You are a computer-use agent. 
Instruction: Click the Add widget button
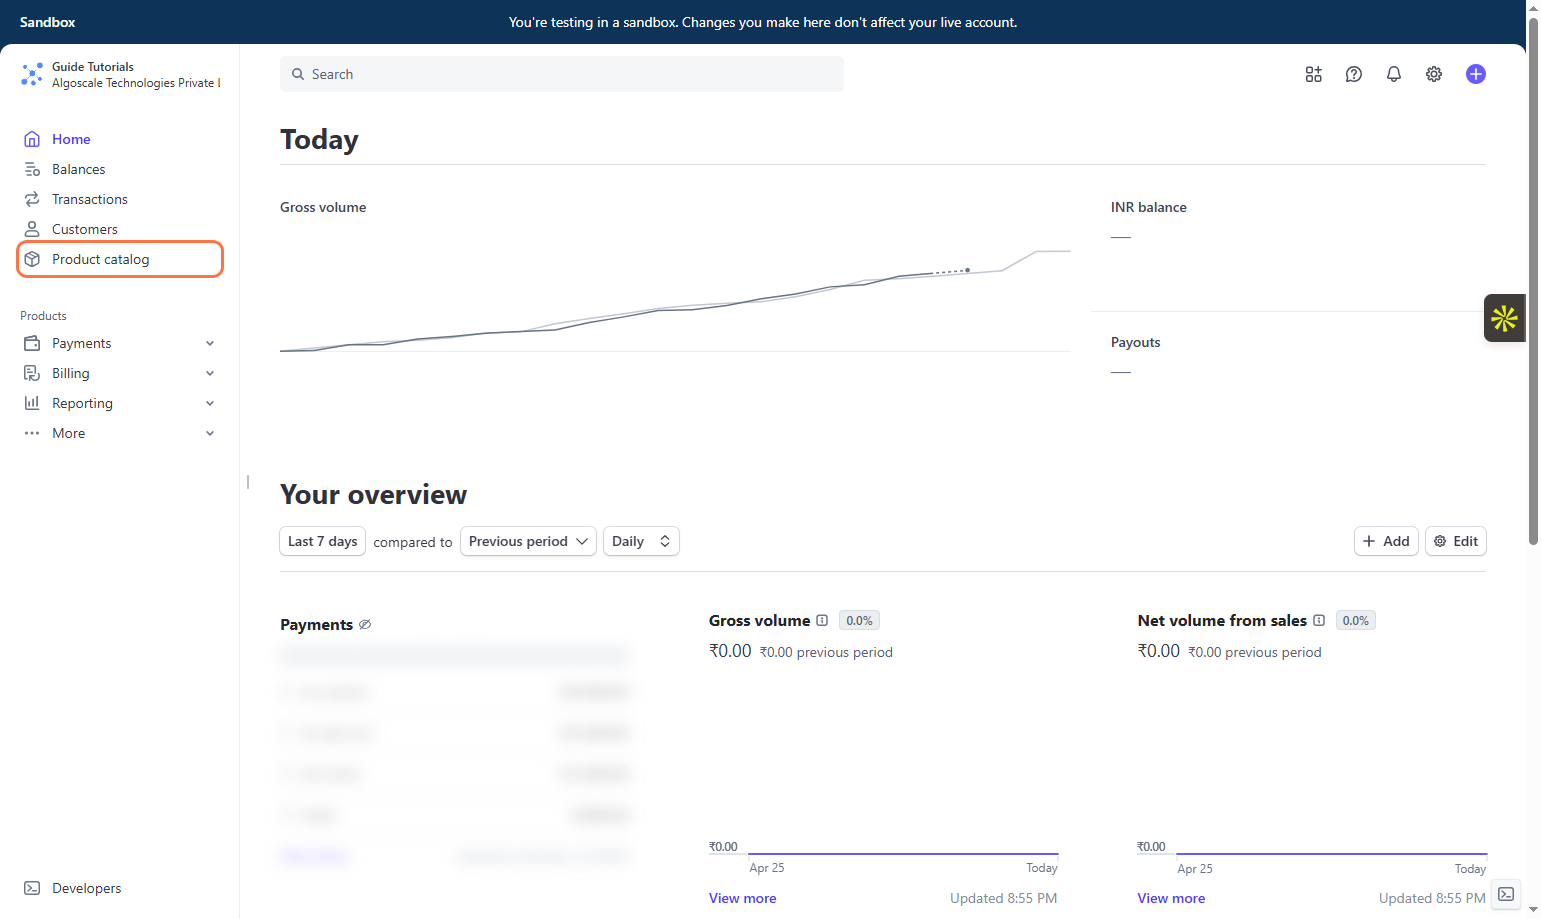(x=1386, y=541)
